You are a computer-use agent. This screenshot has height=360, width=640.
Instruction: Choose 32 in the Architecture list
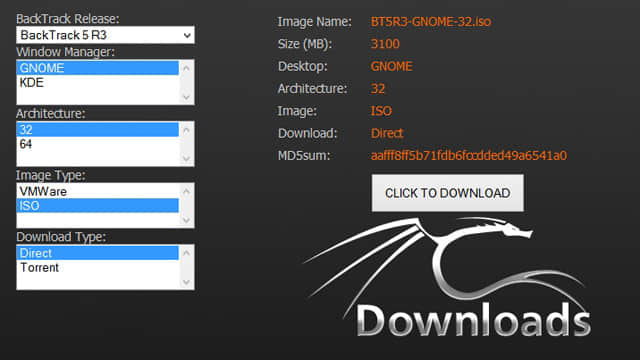98,130
